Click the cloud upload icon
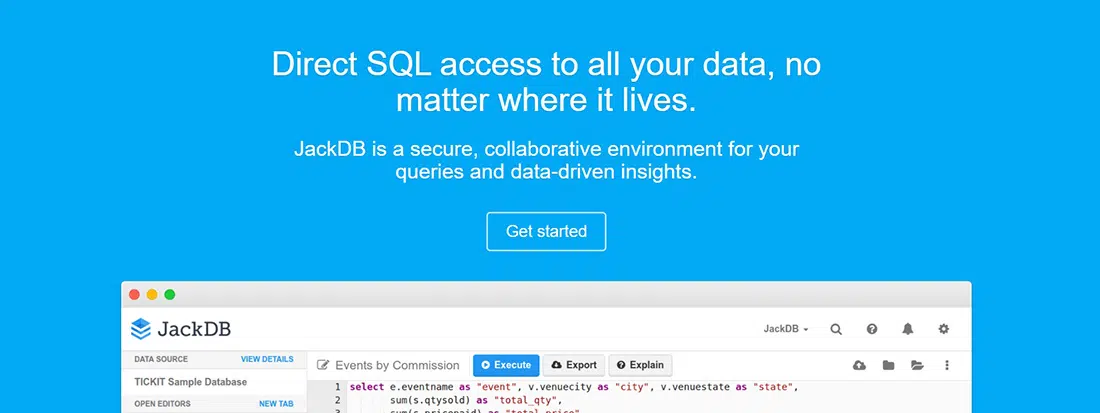This screenshot has height=413, width=1100. pos(859,365)
